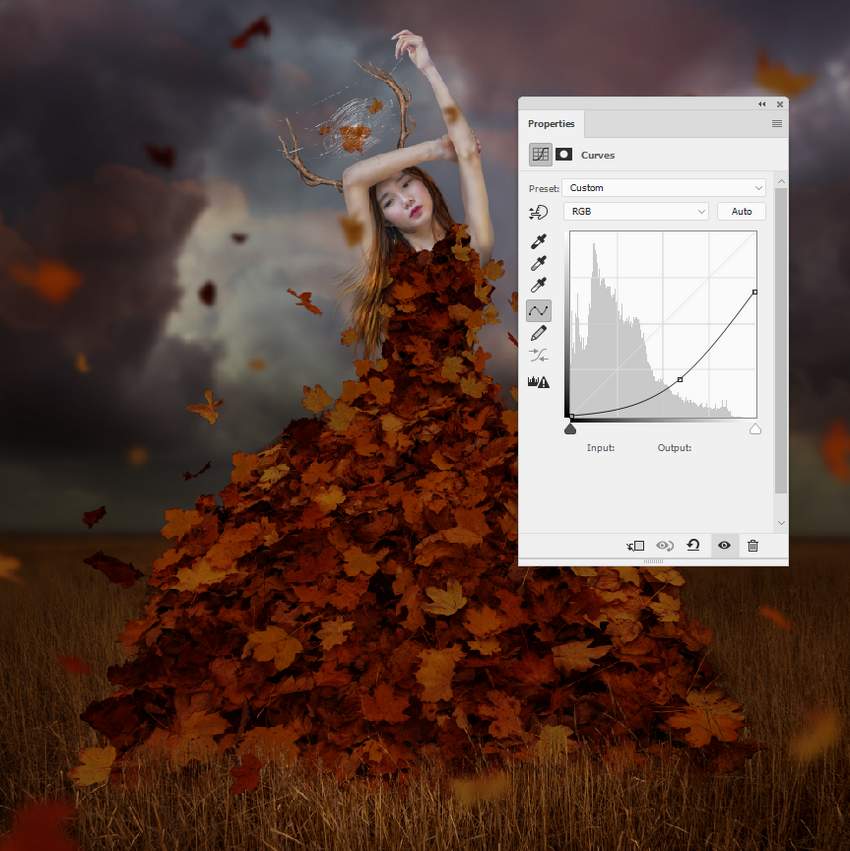Click the panel scrollbar up arrow

point(781,181)
